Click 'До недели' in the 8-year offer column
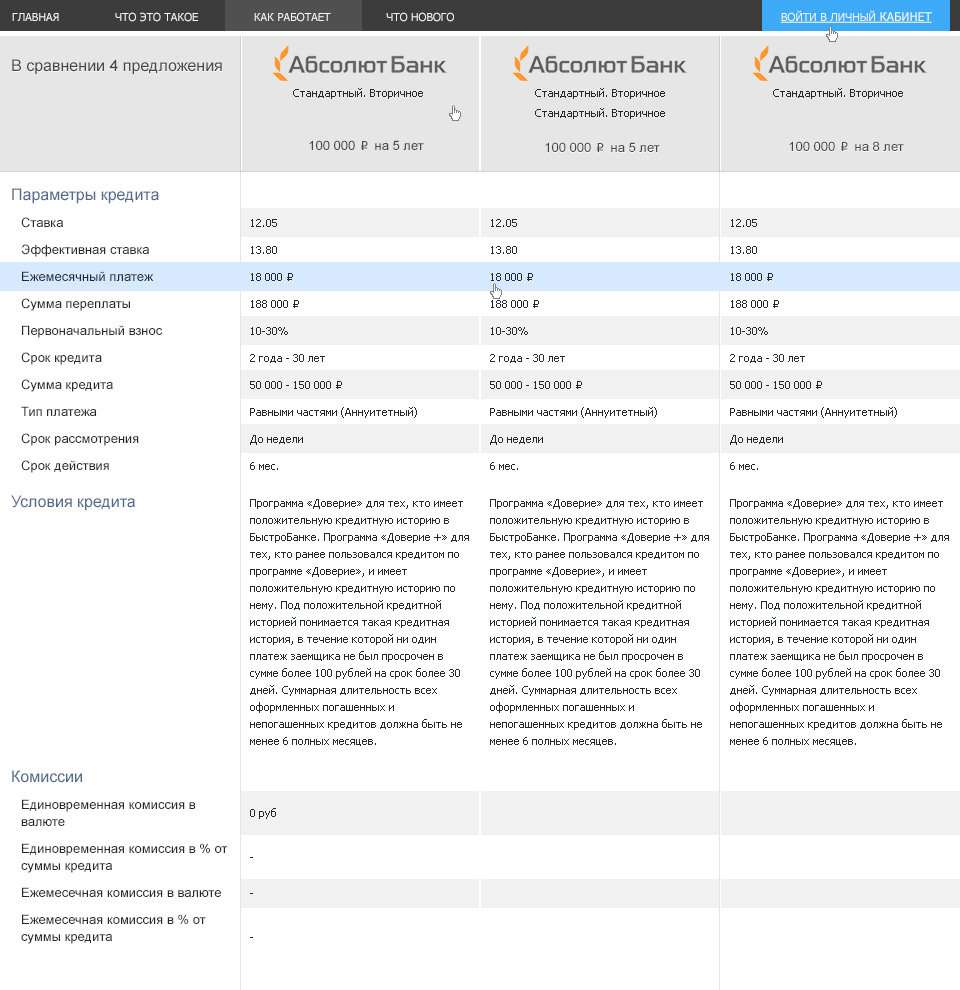 tap(756, 439)
